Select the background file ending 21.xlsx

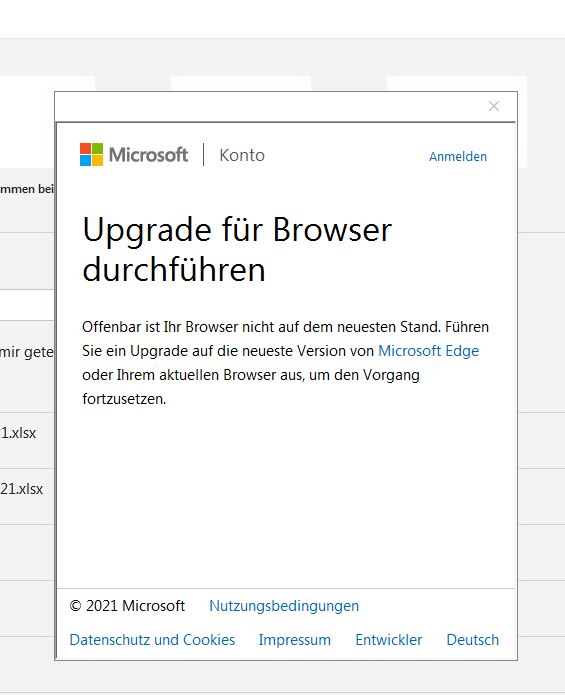21,489
